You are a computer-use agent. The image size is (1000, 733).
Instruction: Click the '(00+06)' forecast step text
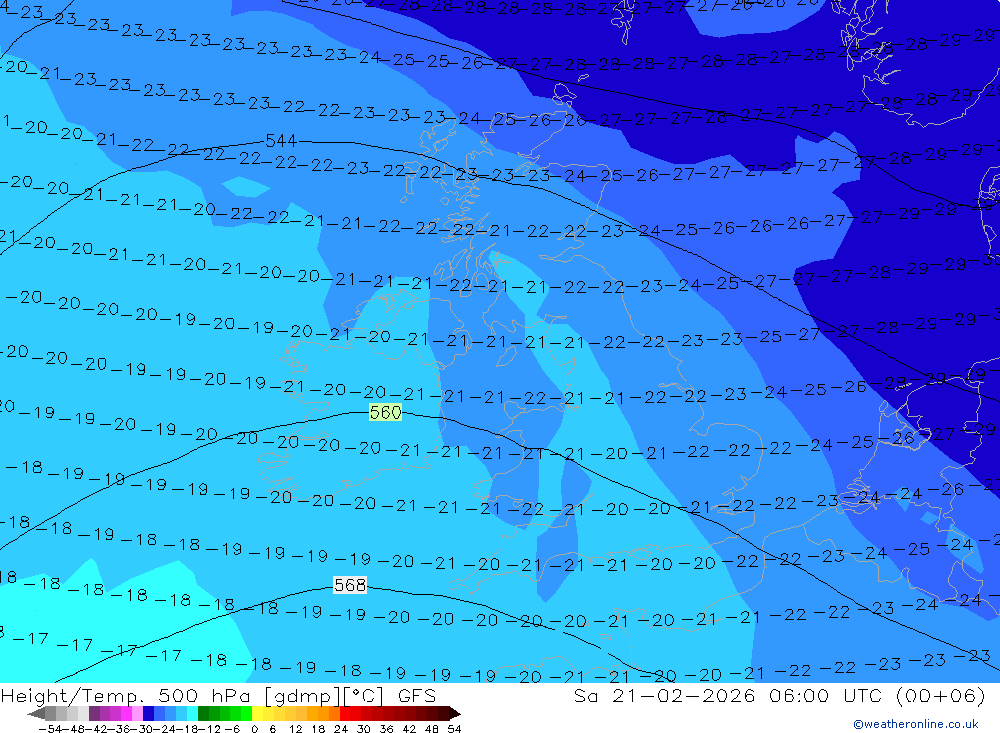(x=941, y=695)
